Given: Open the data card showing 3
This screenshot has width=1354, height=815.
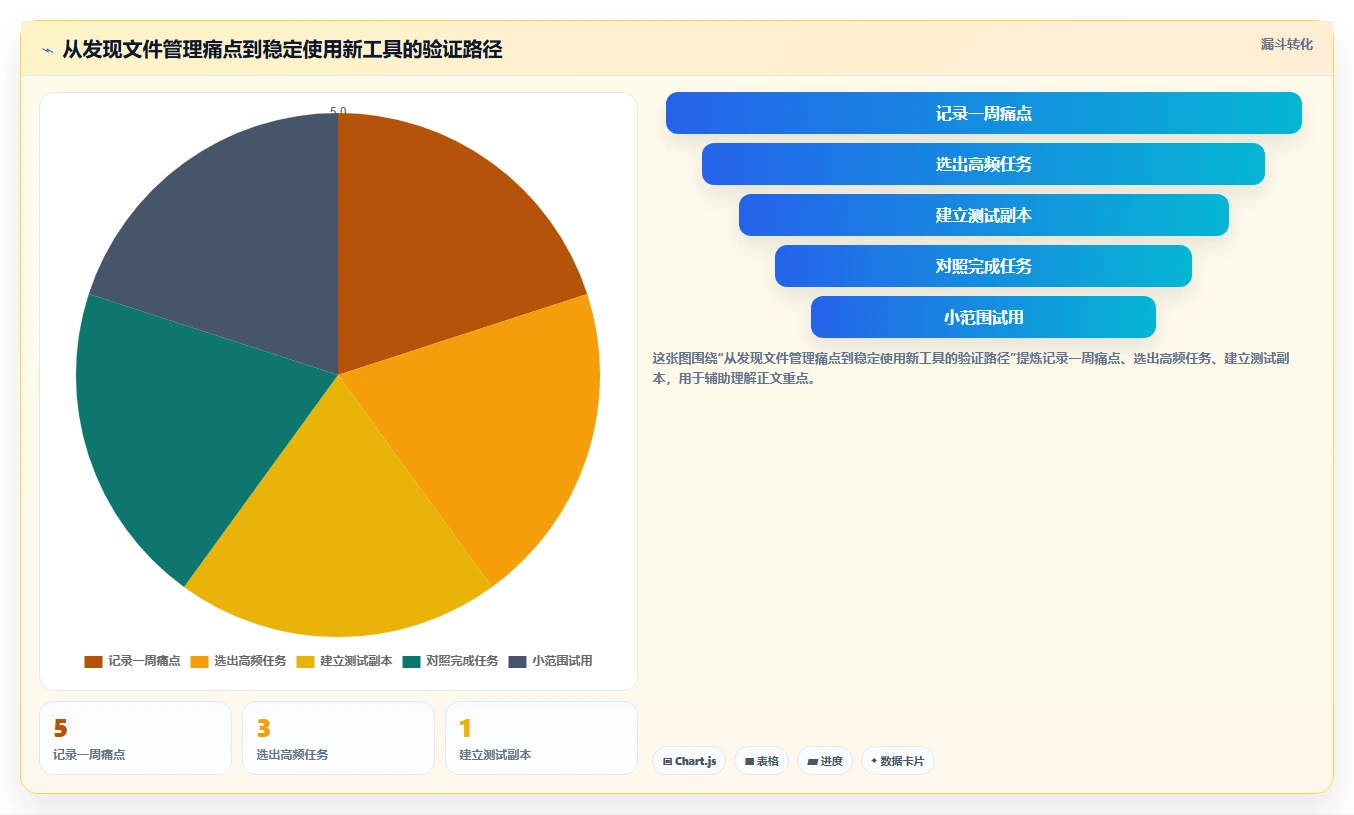Looking at the screenshot, I should [x=338, y=738].
